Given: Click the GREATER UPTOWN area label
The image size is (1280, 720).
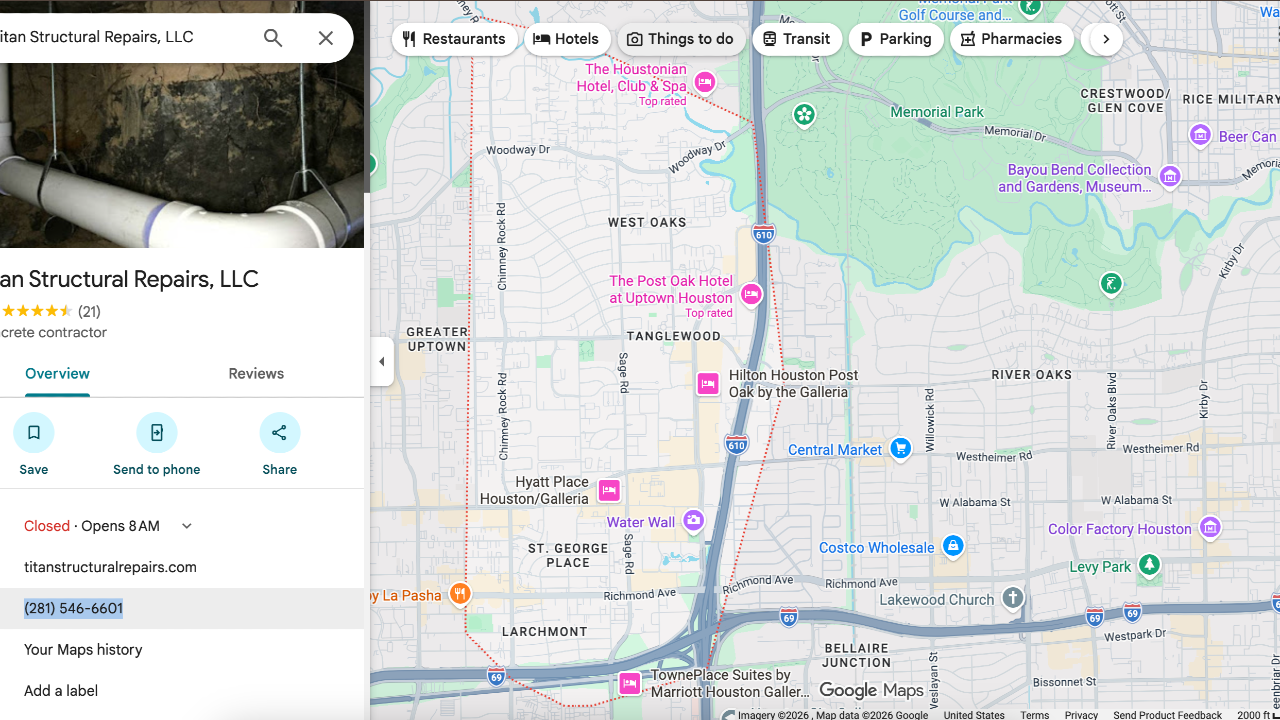Looking at the screenshot, I should (x=437, y=339).
